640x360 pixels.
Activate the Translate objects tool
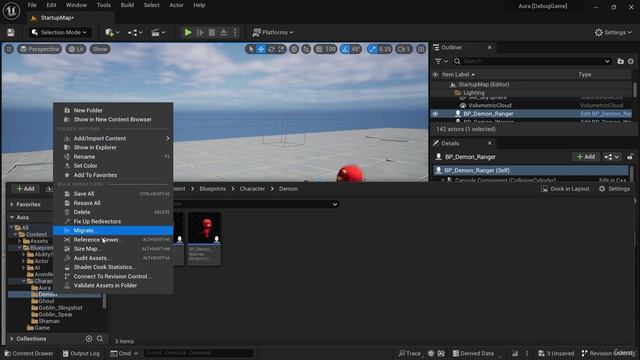click(261, 49)
